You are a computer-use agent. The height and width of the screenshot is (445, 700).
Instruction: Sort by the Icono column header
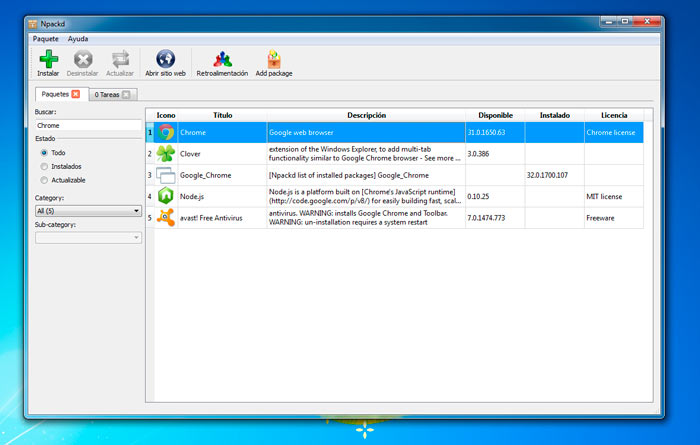pos(166,115)
